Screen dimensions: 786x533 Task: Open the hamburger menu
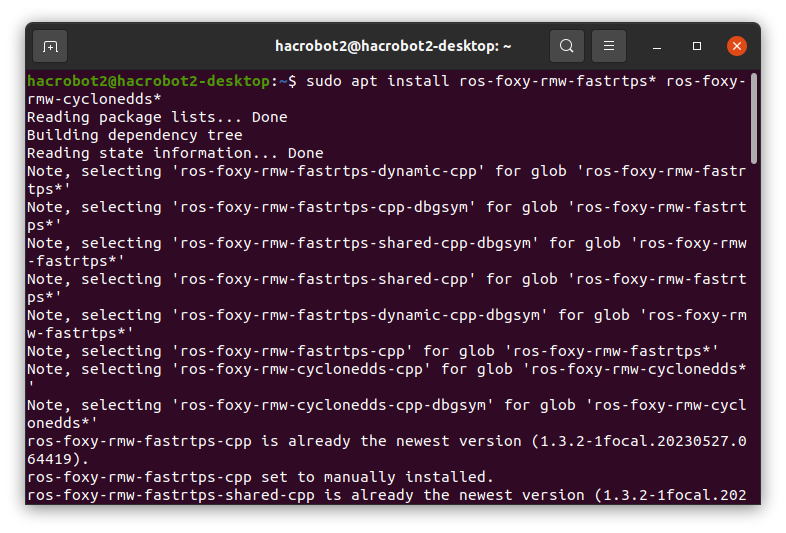[609, 46]
